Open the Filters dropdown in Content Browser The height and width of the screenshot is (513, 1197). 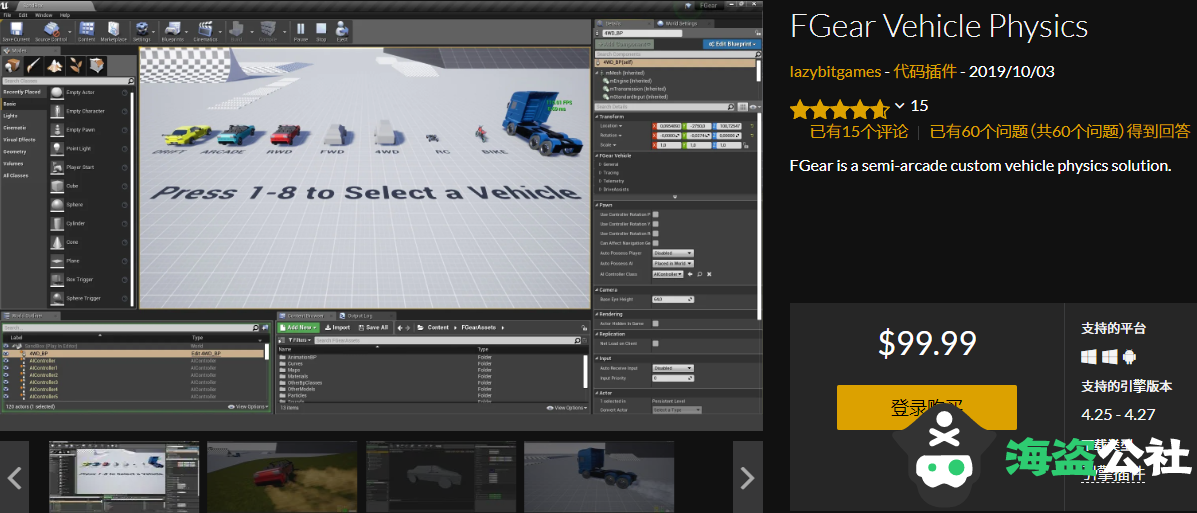point(299,340)
